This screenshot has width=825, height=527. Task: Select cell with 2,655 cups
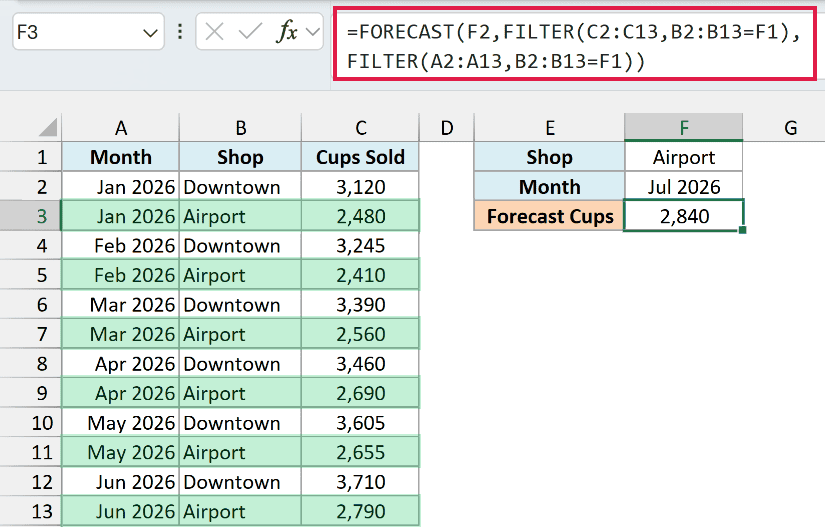(360, 452)
